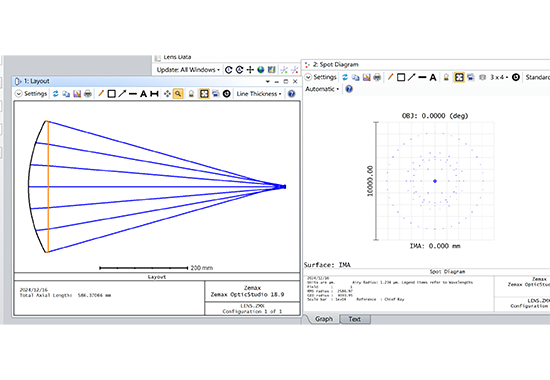Choose the rectangle annotation tool in Layout
Image resolution: width=550 pixels, height=380 pixels.
click(x=112, y=94)
